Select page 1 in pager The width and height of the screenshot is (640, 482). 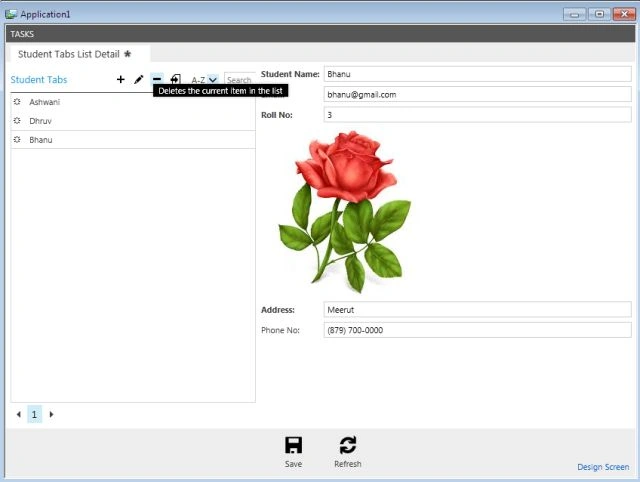(x=34, y=414)
